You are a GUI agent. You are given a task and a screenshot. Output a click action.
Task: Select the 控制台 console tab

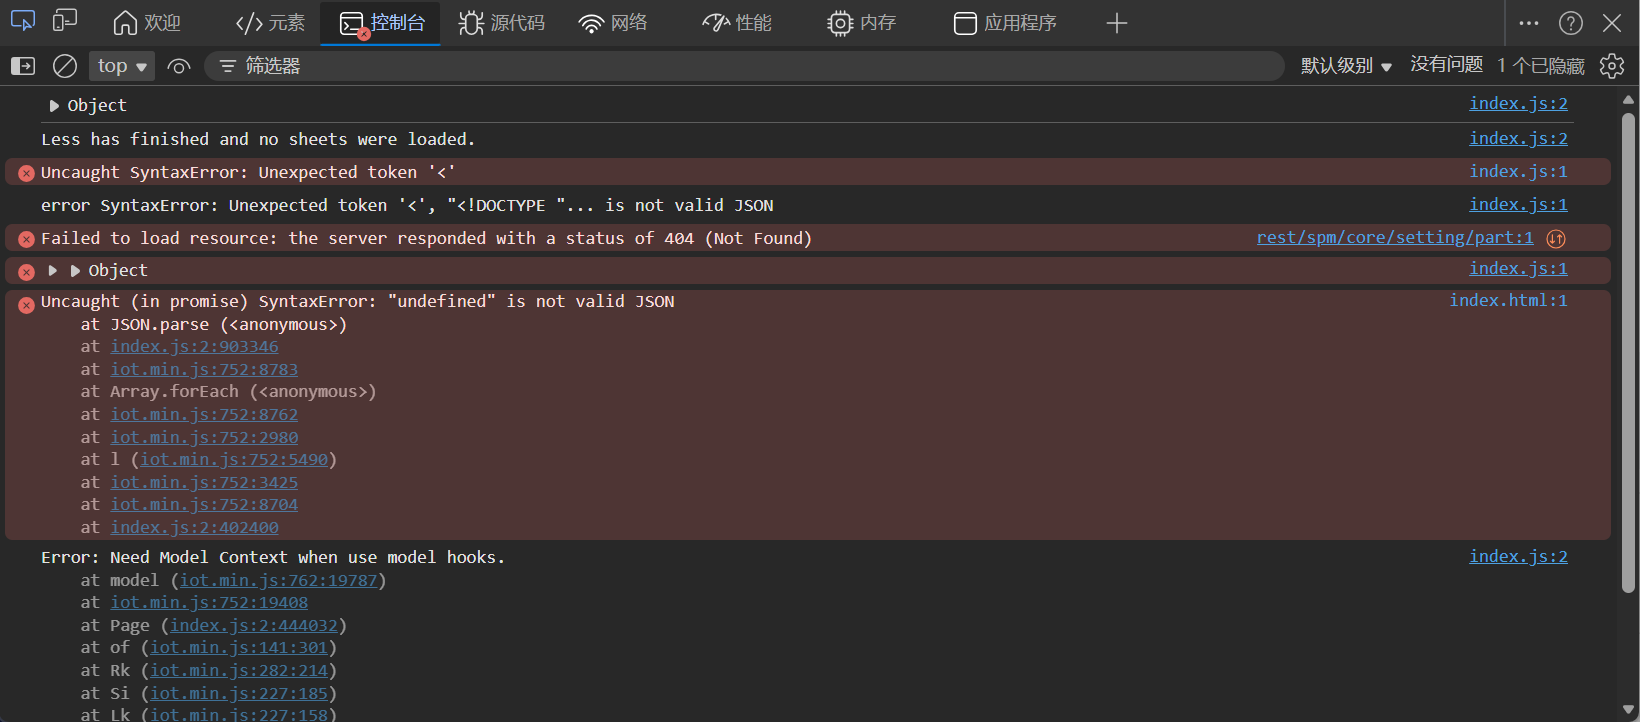tap(382, 23)
